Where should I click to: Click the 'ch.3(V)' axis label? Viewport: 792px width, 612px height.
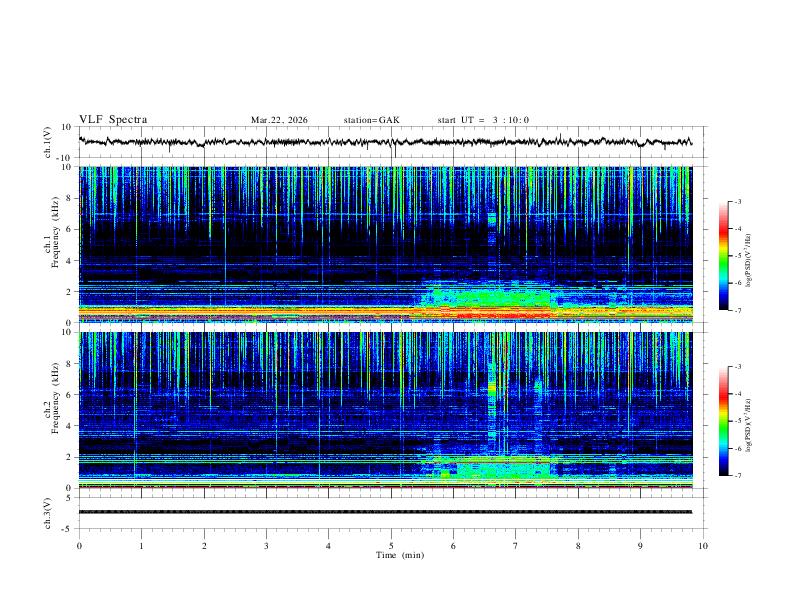tap(48, 513)
